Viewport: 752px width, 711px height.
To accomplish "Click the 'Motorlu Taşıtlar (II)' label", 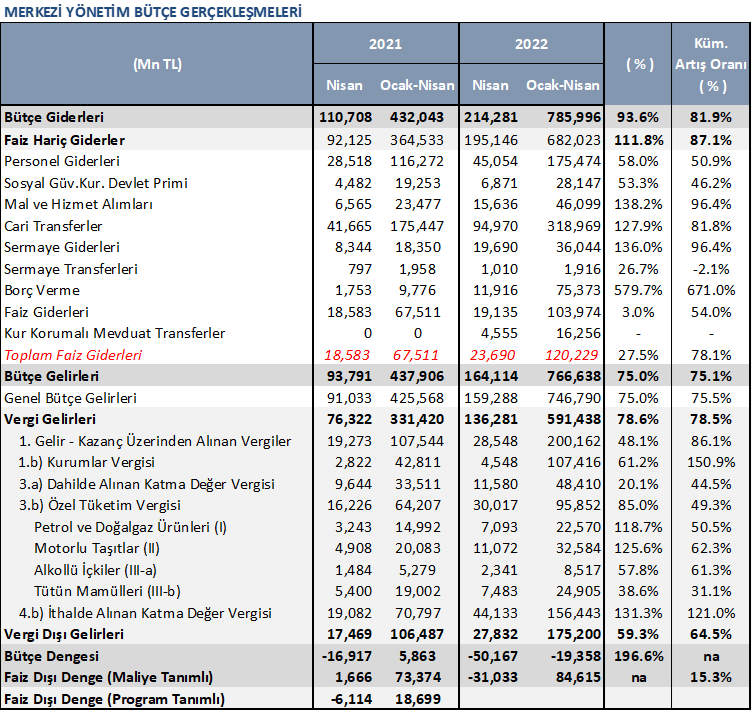I will point(97,548).
